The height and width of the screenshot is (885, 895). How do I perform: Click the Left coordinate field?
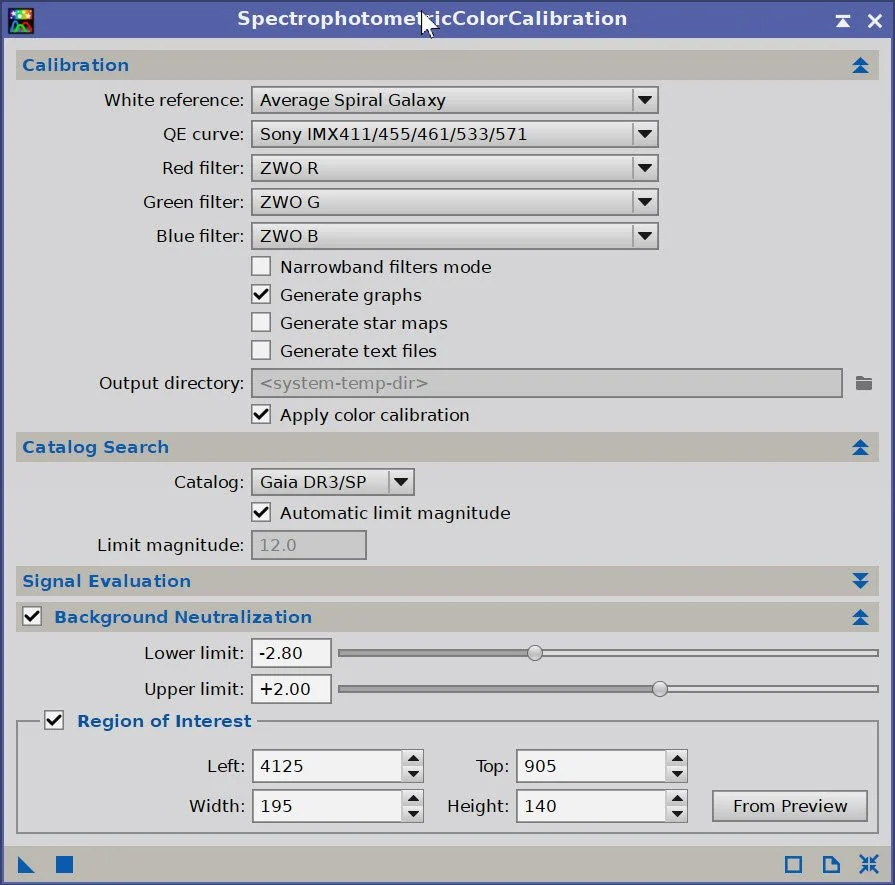point(327,766)
